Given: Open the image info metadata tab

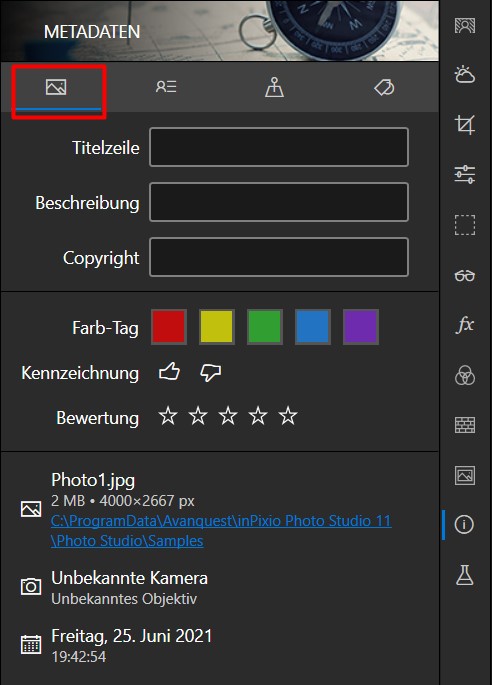Looking at the screenshot, I should click(x=56, y=87).
